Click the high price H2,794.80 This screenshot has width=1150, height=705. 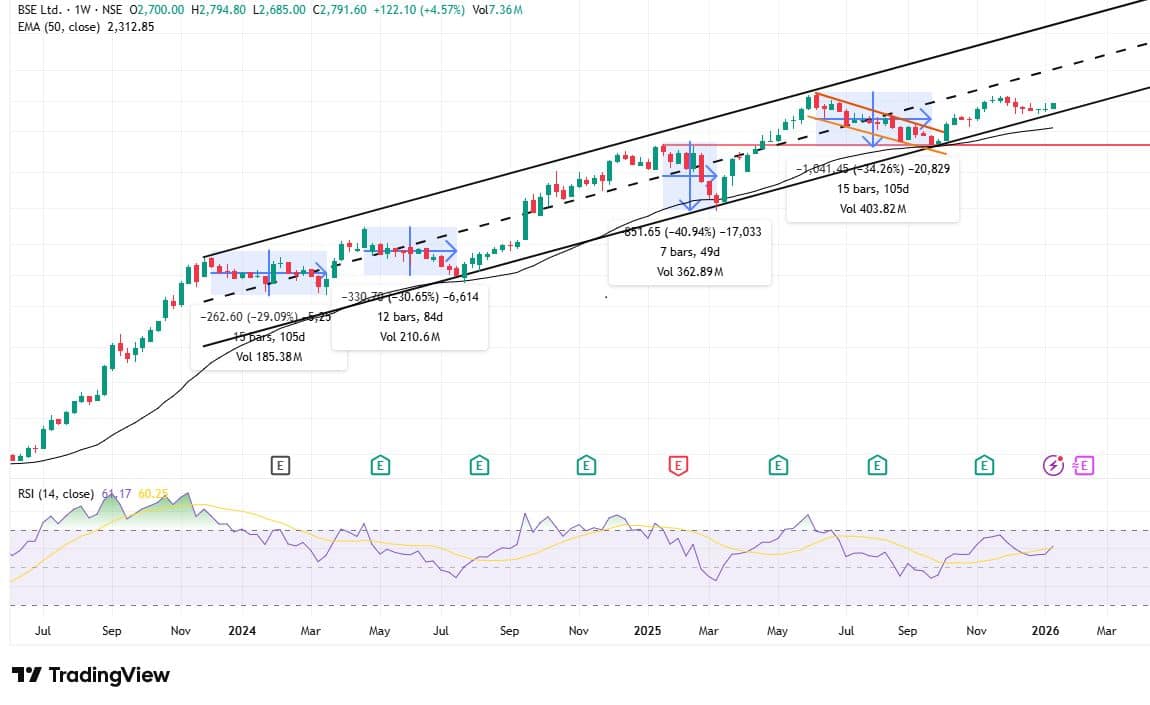coord(218,10)
